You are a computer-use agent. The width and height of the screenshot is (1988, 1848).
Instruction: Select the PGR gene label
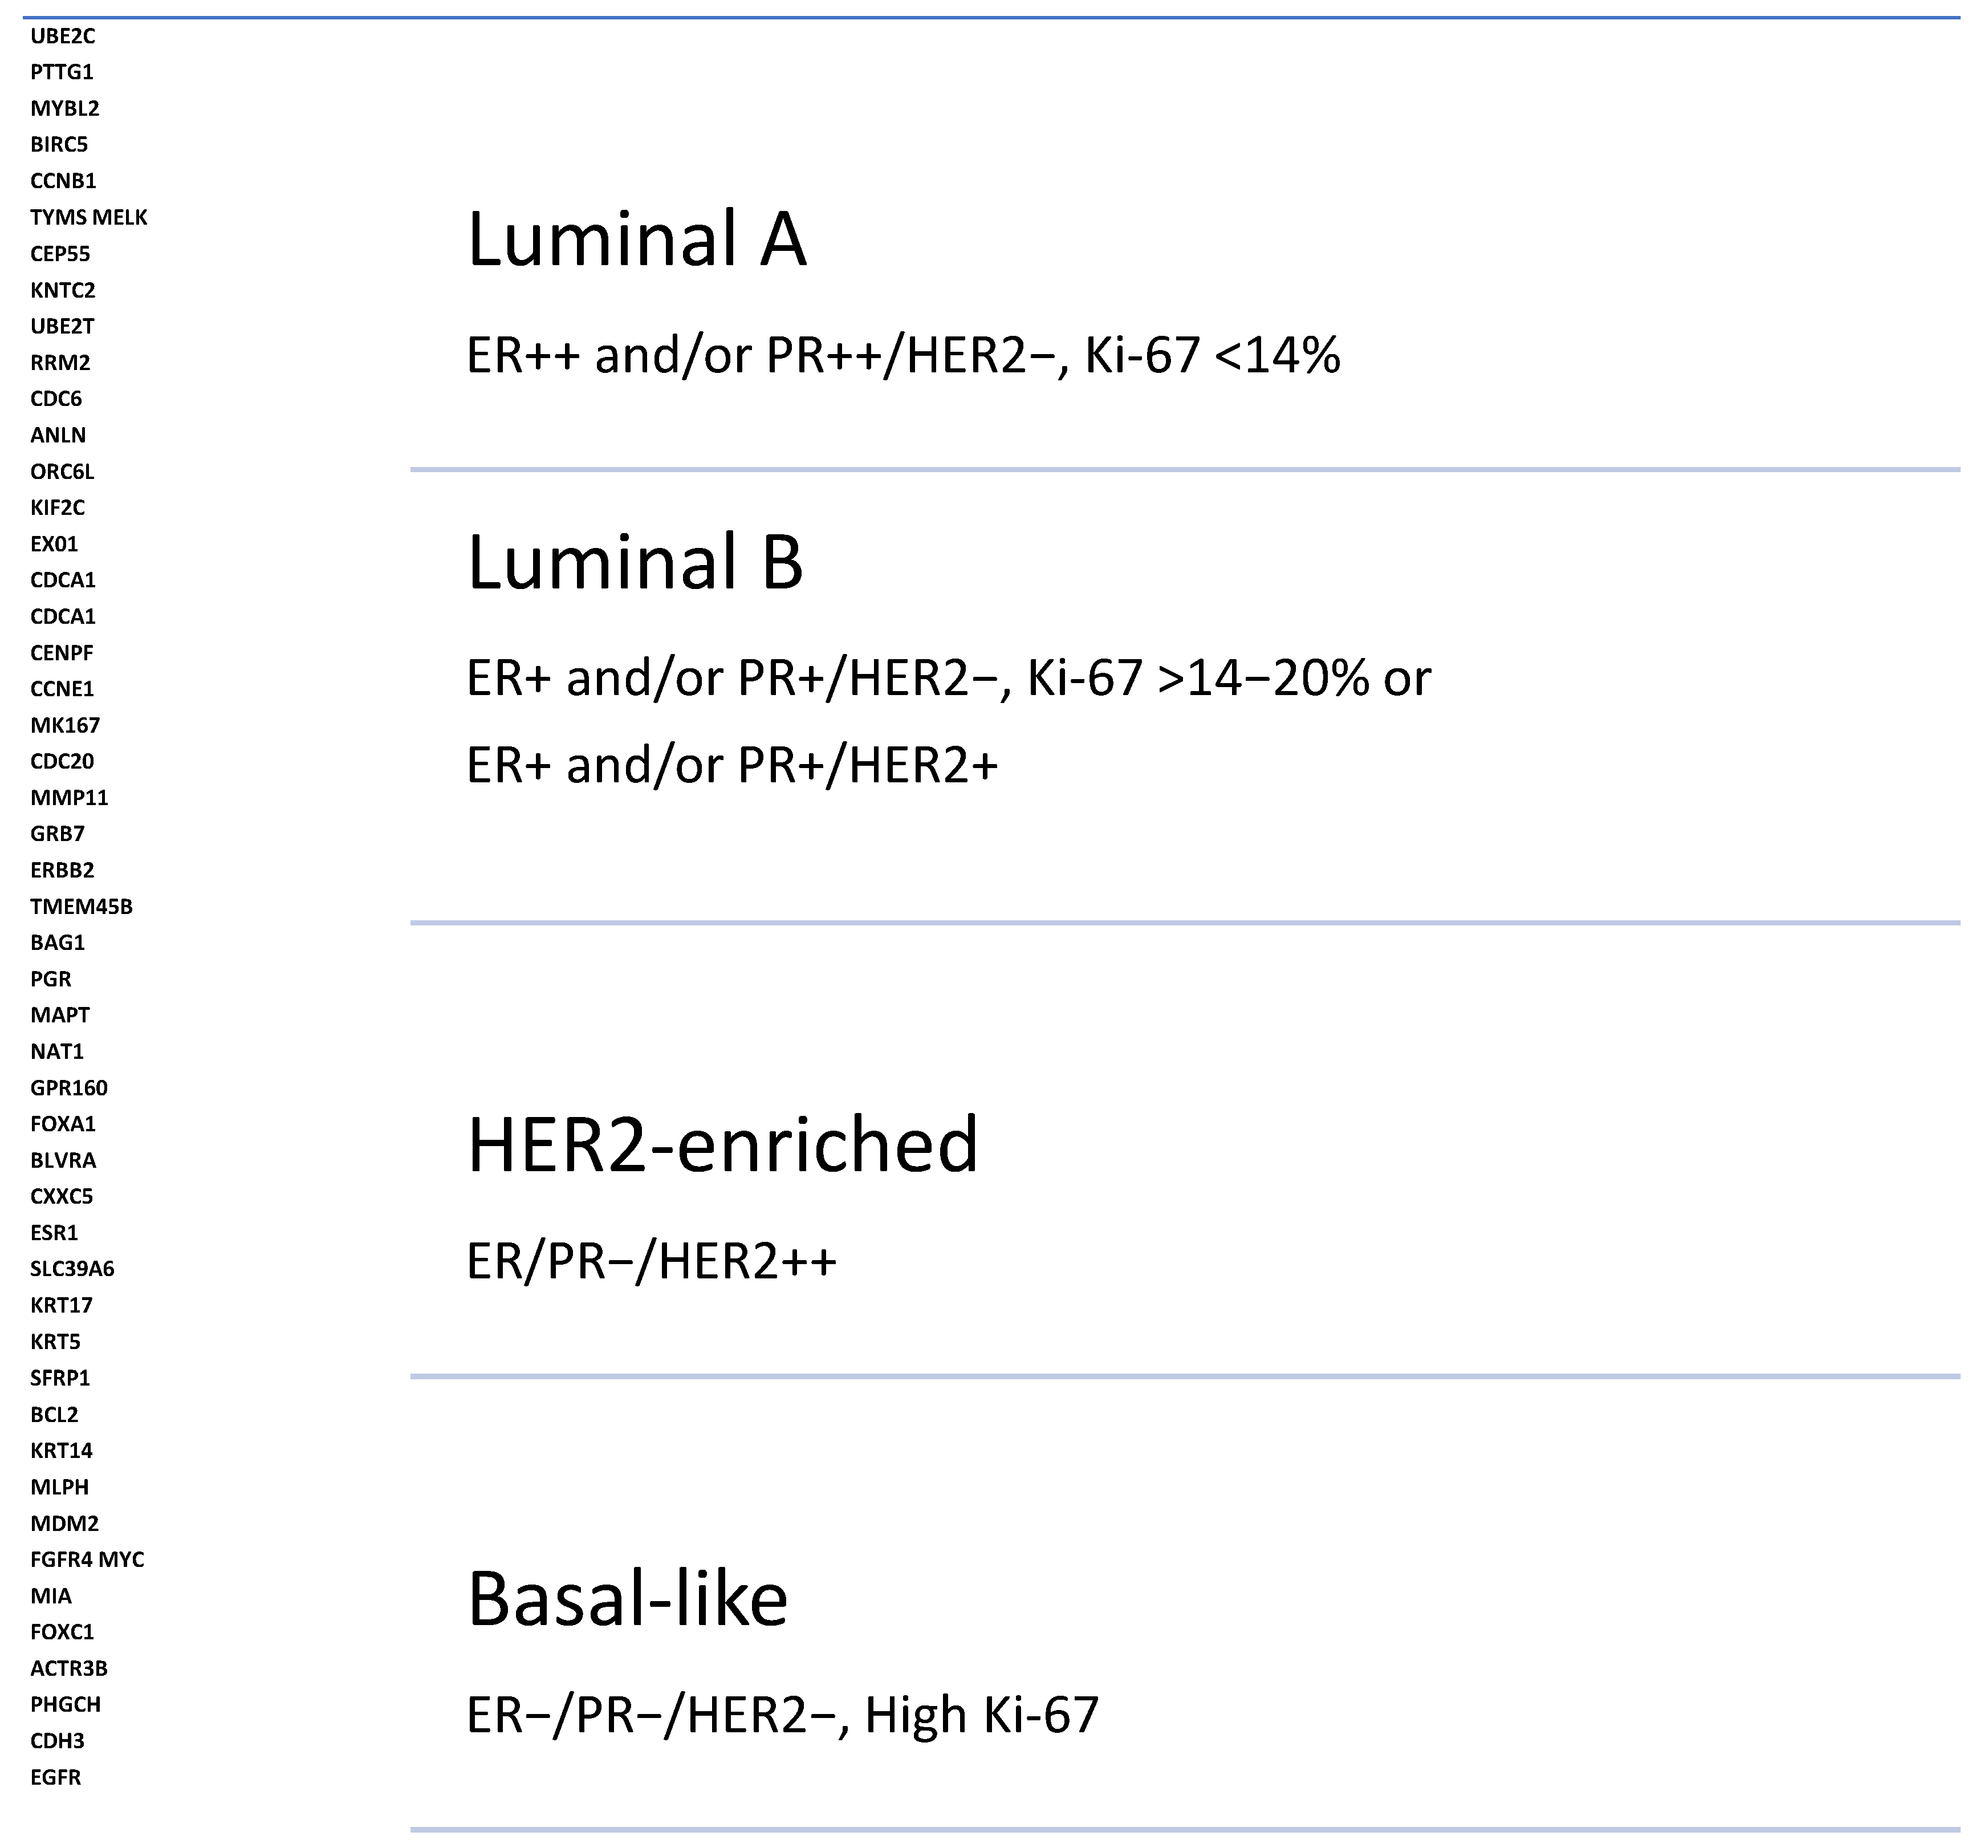click(50, 979)
